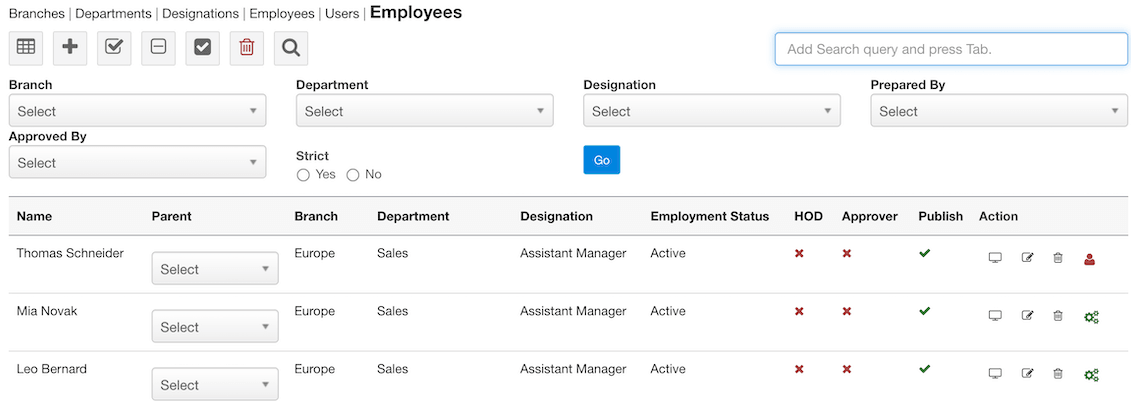Image resolution: width=1131 pixels, height=403 pixels.
Task: Toggle Publish checkmark for Leo Bernard
Action: pyautogui.click(x=925, y=368)
